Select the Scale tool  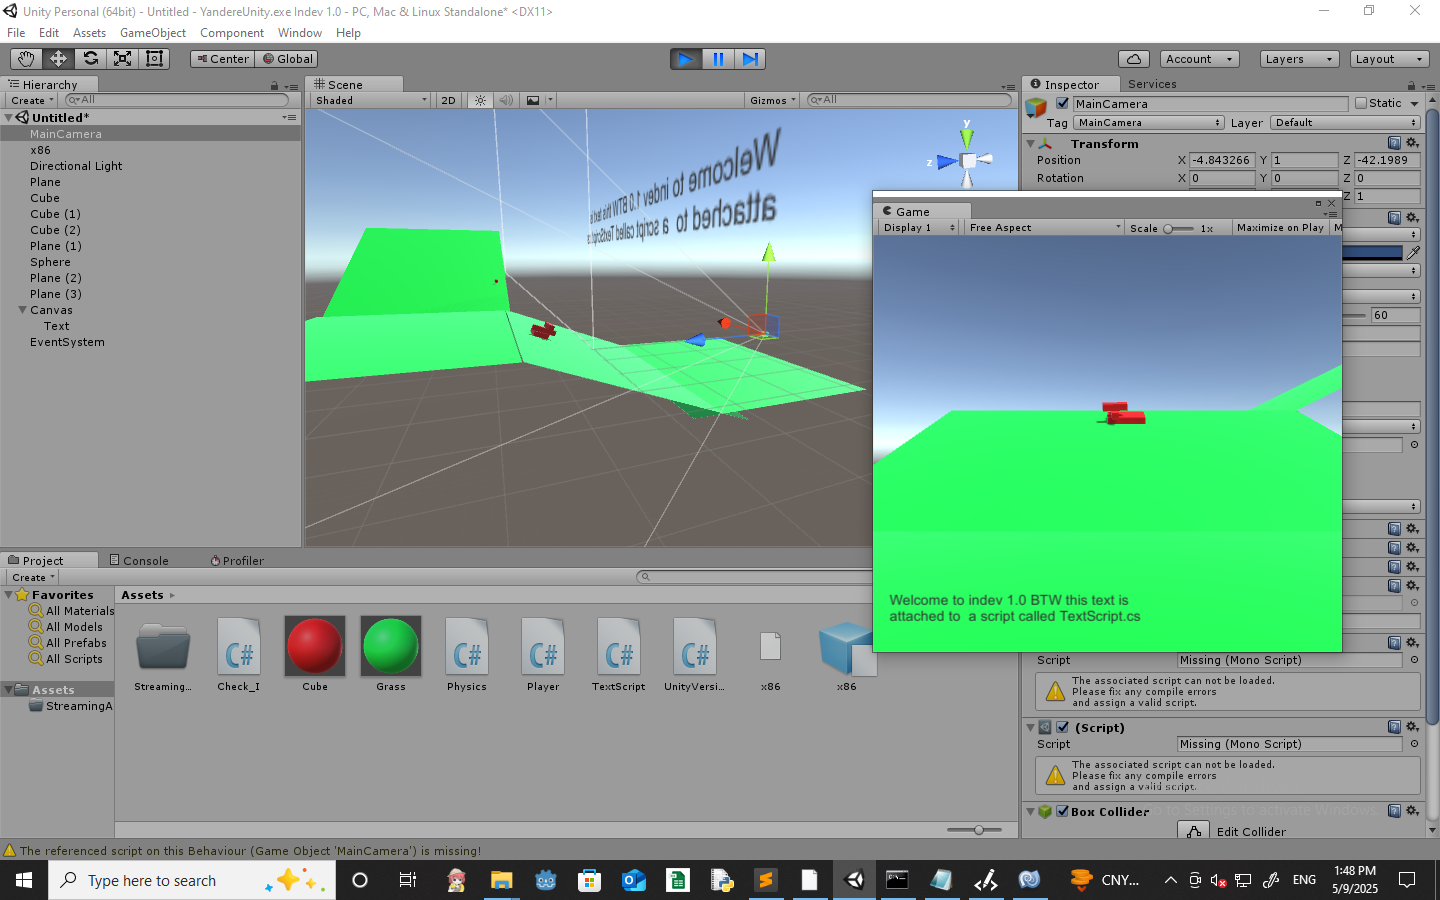(x=122, y=59)
